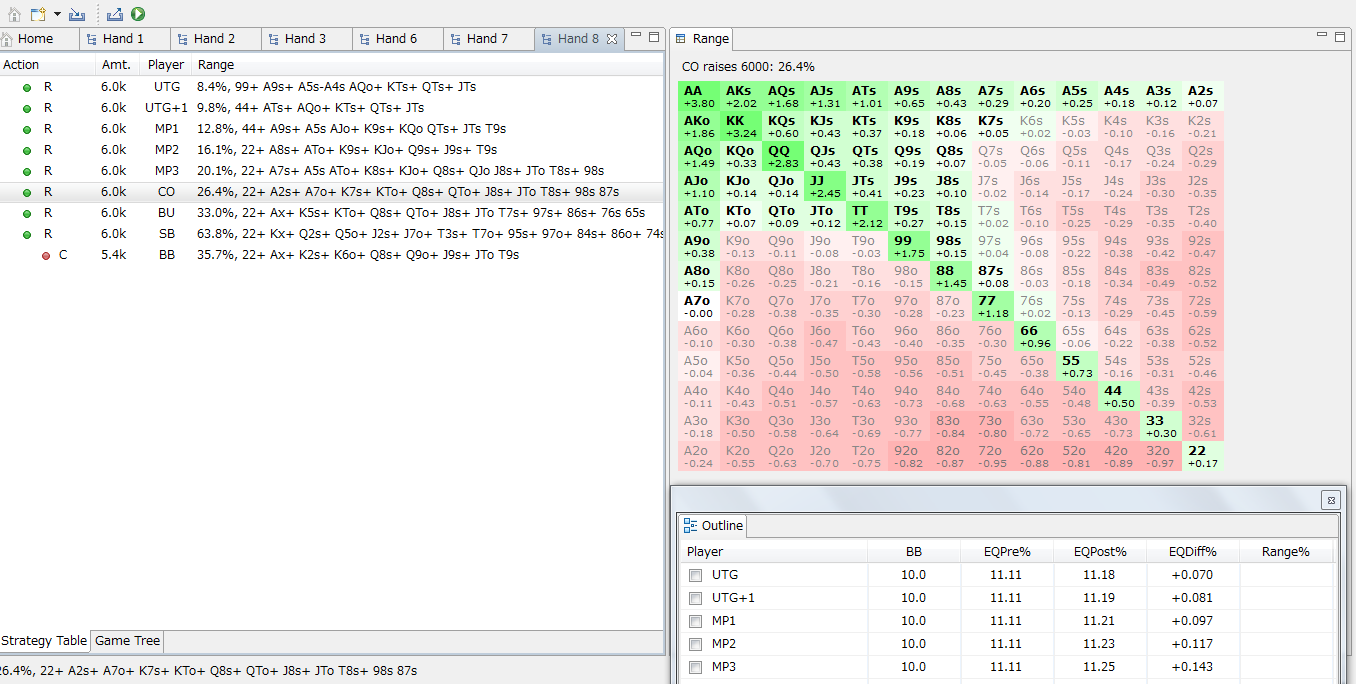Enable the MP1 player checkbox

695,621
